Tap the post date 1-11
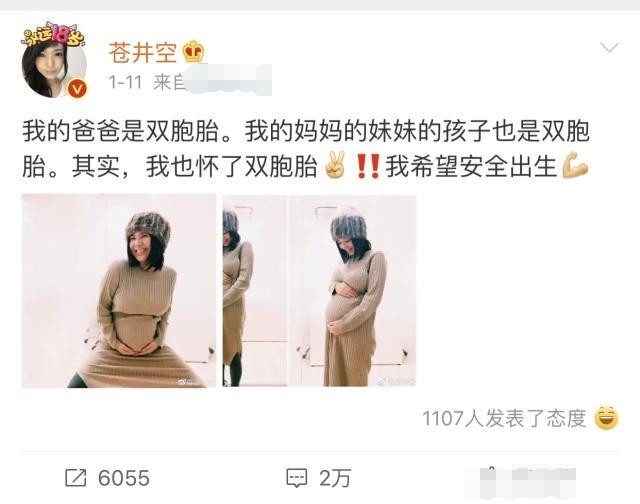 point(125,83)
